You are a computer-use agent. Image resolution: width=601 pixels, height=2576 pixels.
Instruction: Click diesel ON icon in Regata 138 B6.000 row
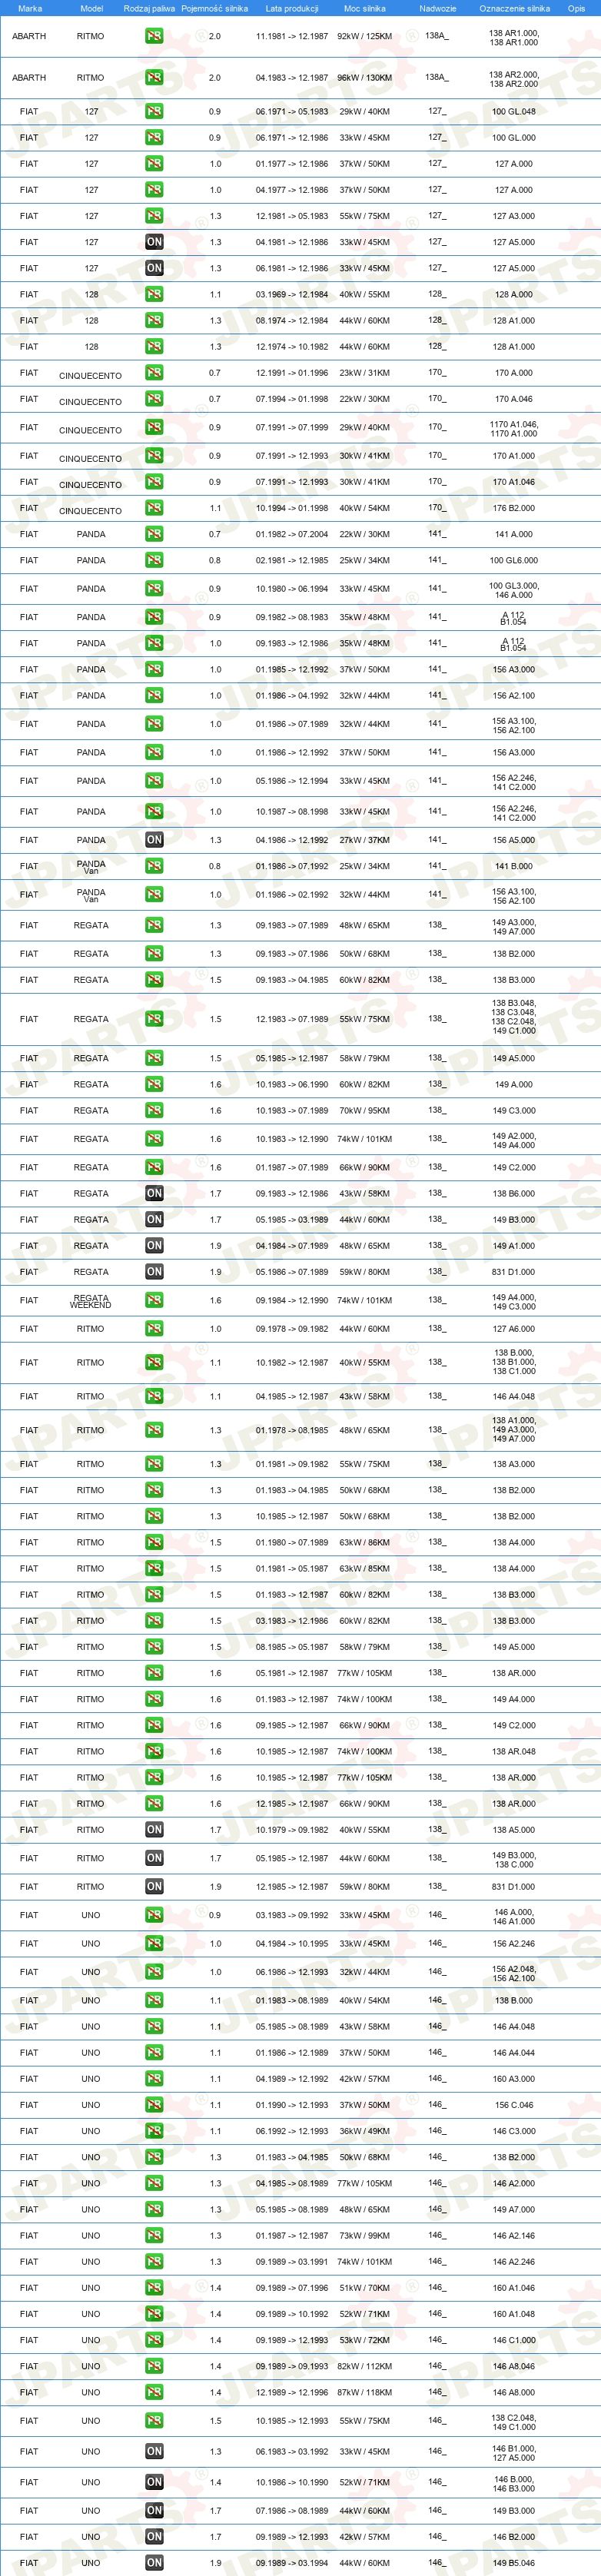tap(154, 1193)
